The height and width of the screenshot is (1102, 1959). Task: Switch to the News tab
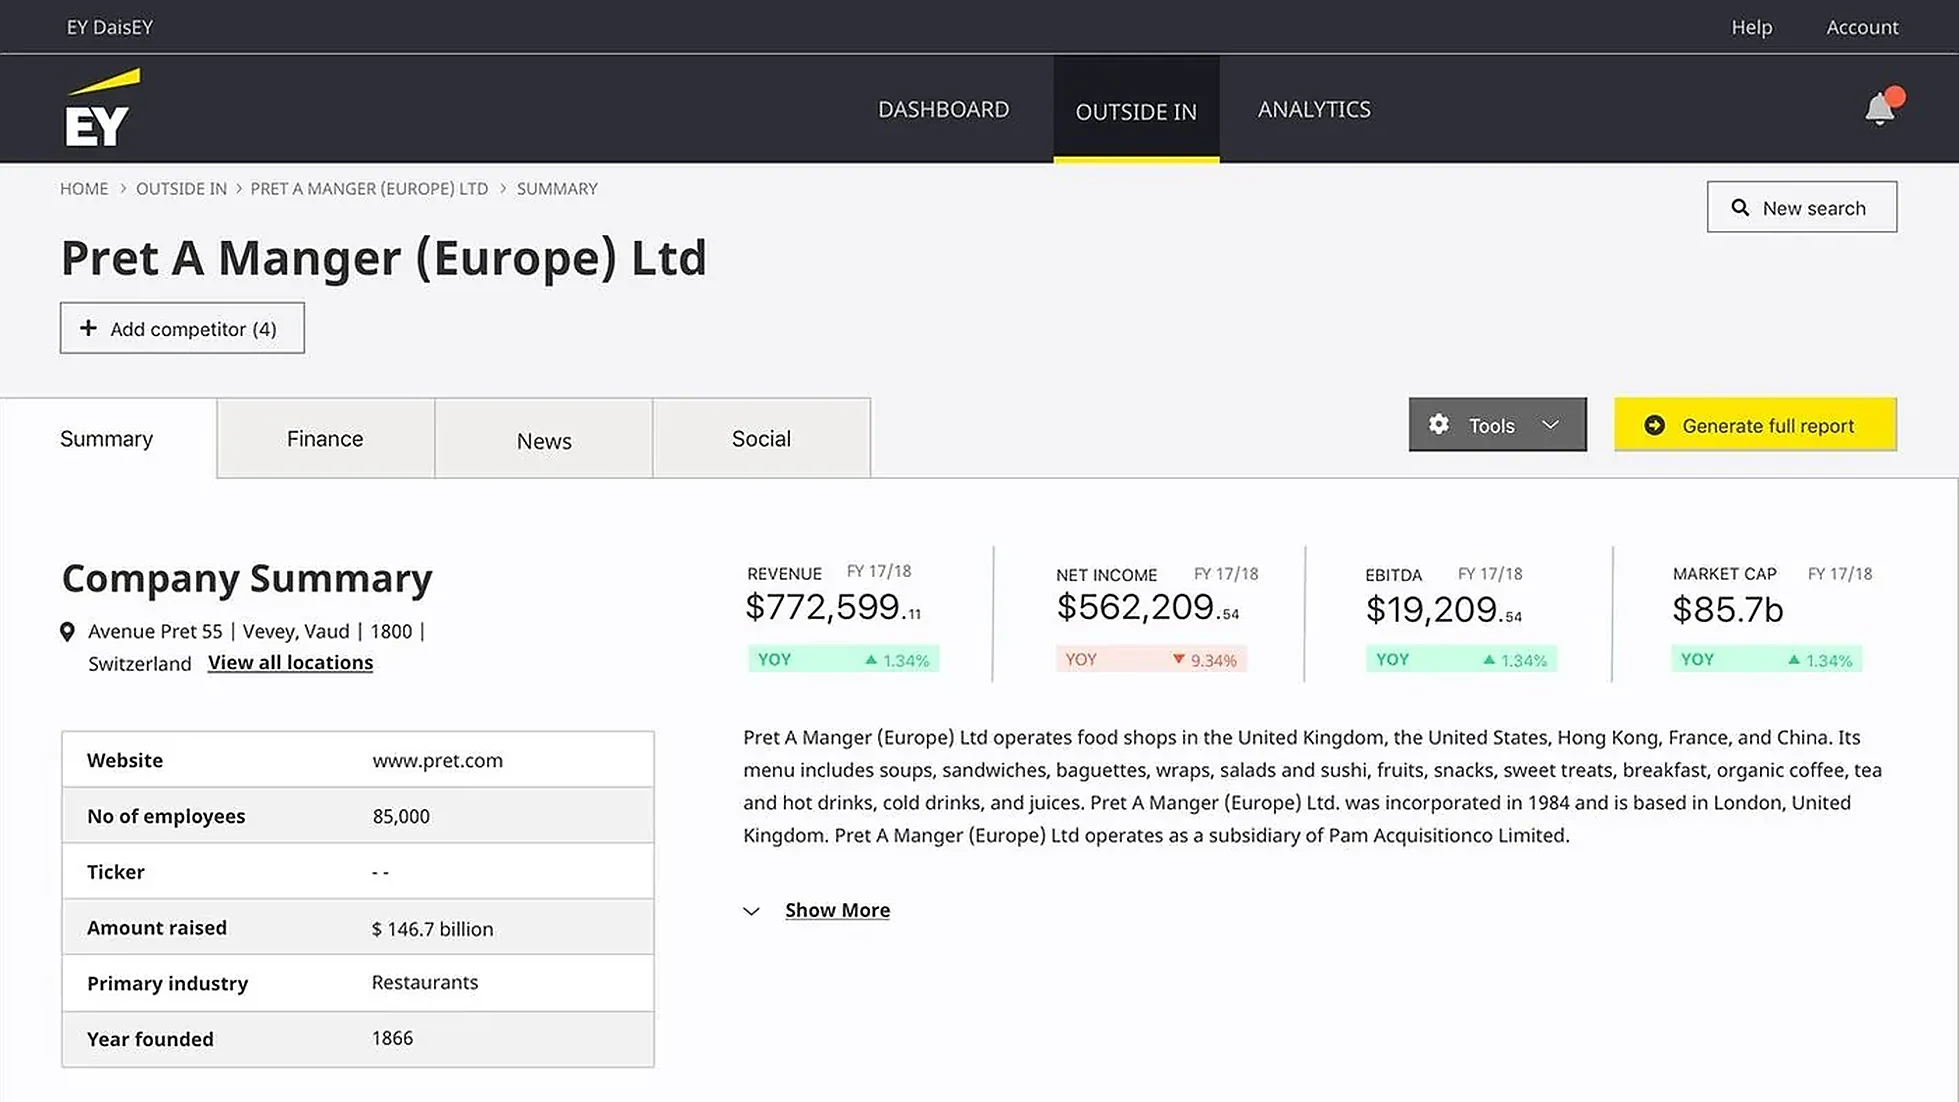544,438
